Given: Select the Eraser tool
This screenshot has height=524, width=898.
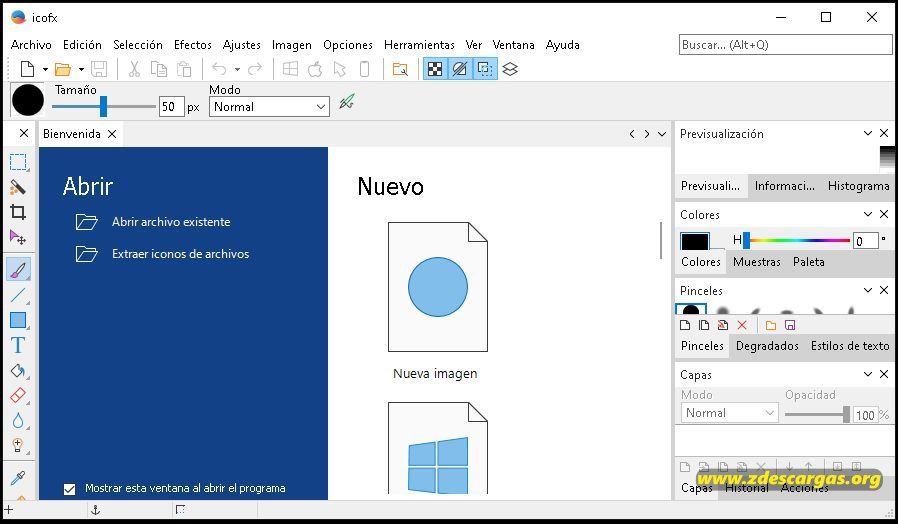Looking at the screenshot, I should click(x=18, y=395).
